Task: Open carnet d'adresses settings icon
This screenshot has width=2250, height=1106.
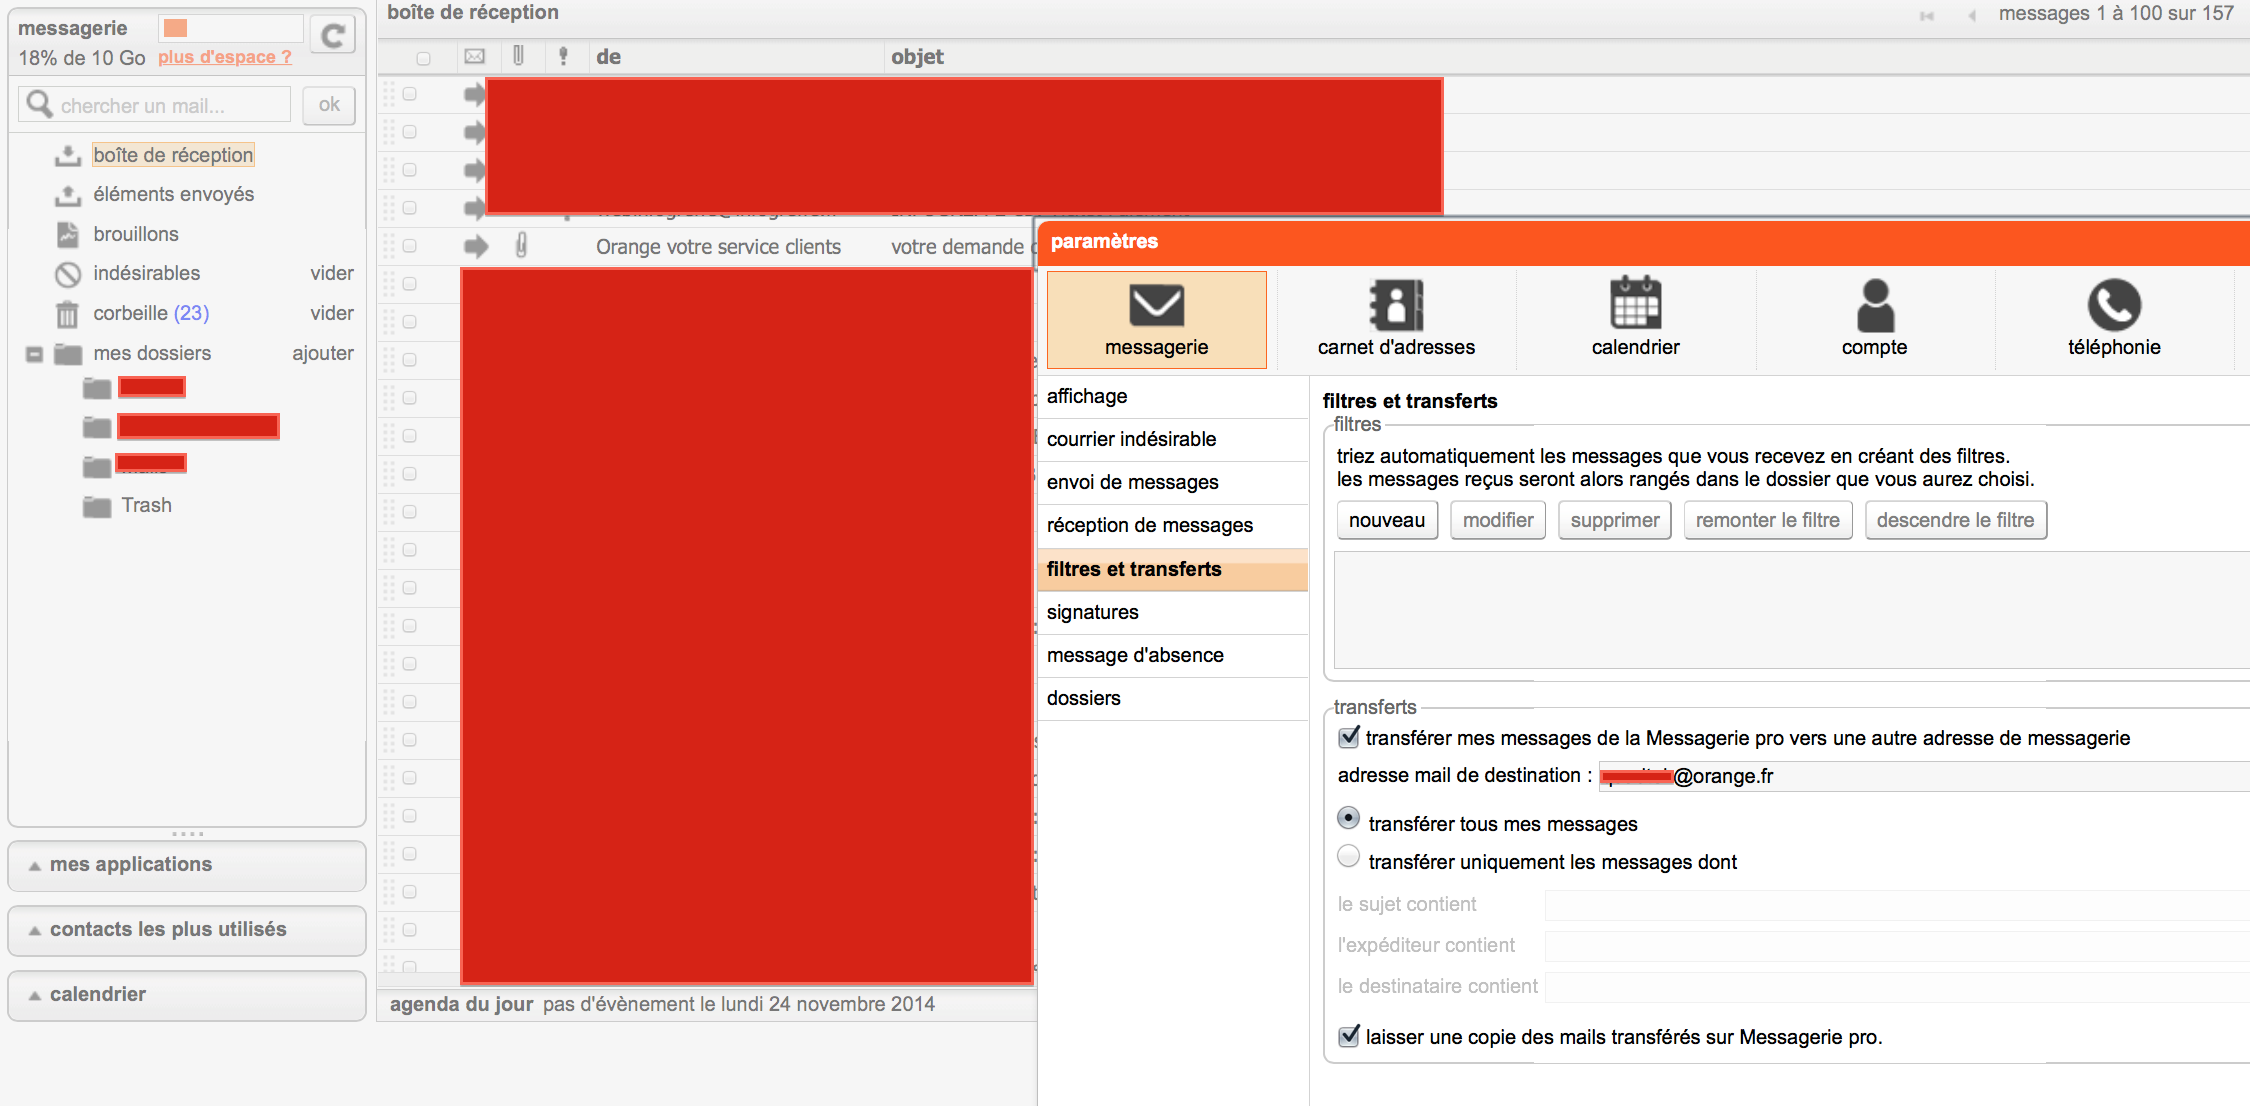Action: click(x=1395, y=306)
